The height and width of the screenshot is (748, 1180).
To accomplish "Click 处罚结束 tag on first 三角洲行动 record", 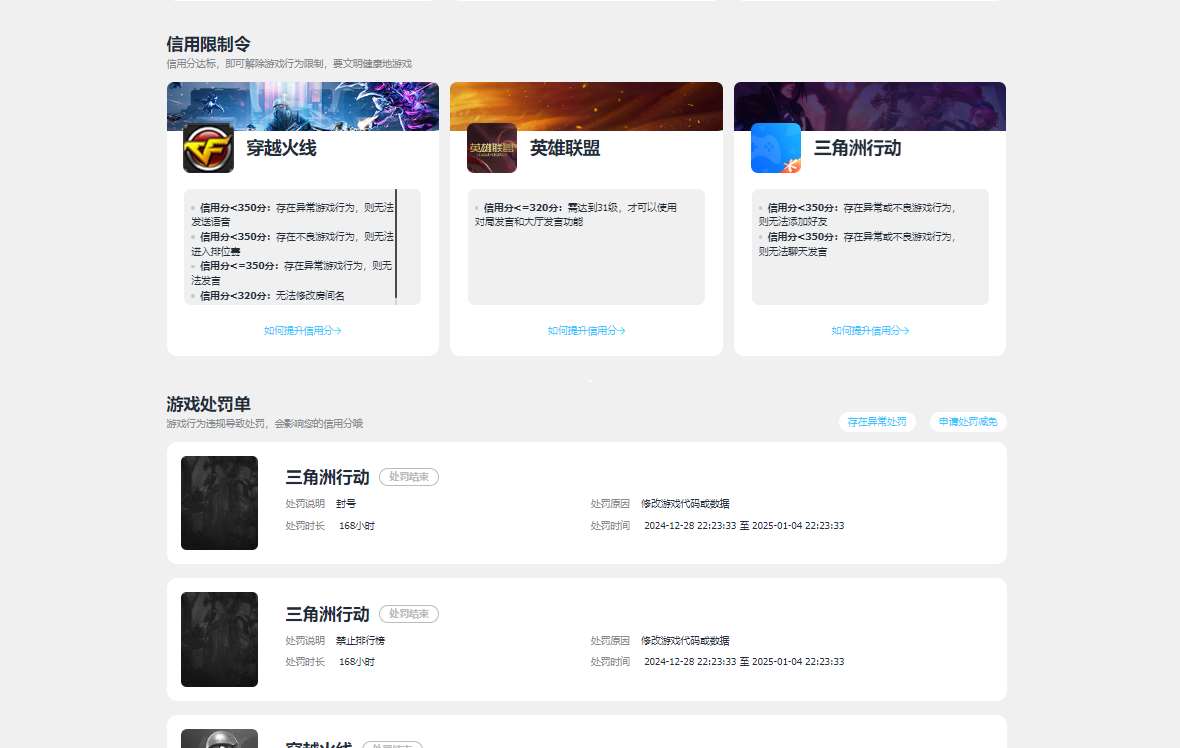I will tap(409, 477).
